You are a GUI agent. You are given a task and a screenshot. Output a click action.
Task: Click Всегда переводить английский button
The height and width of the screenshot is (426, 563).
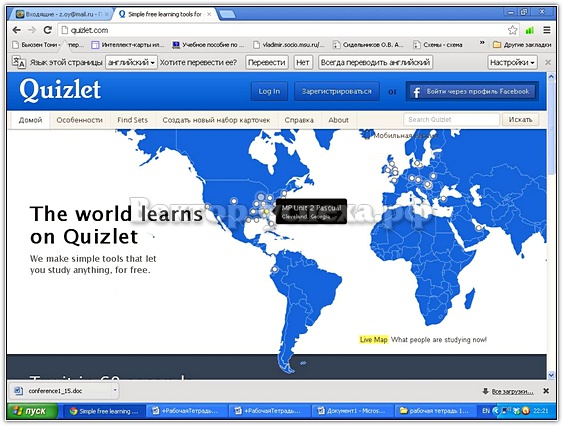pyautogui.click(x=375, y=62)
